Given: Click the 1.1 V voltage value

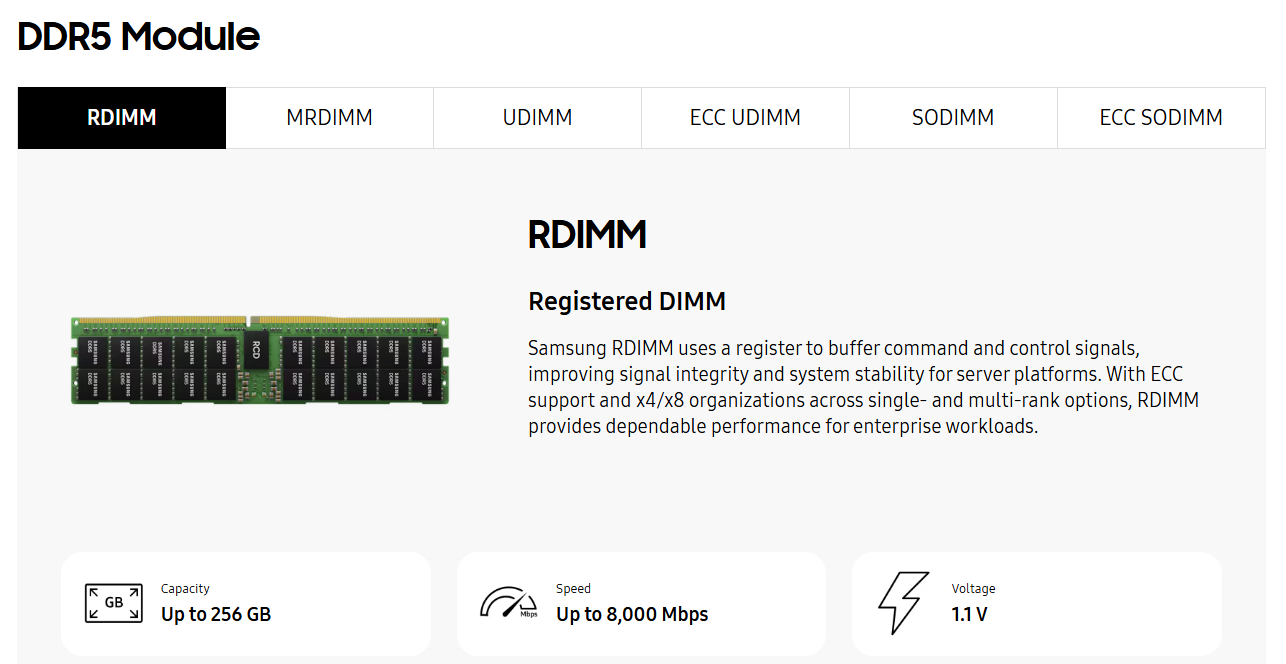Looking at the screenshot, I should [969, 614].
